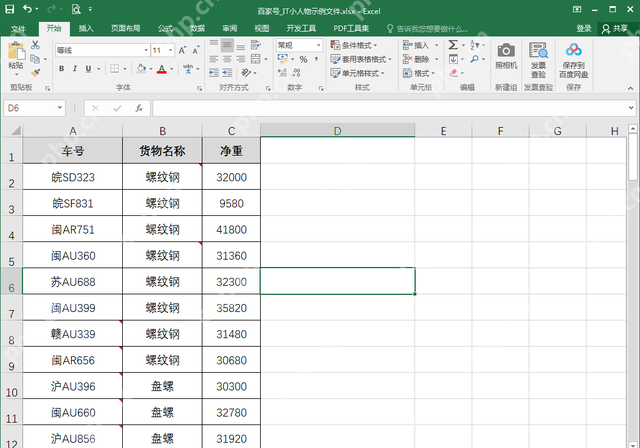This screenshot has width=640, height=448.
Task: Click the Save icon in quick access toolbar
Action: pyautogui.click(x=11, y=9)
